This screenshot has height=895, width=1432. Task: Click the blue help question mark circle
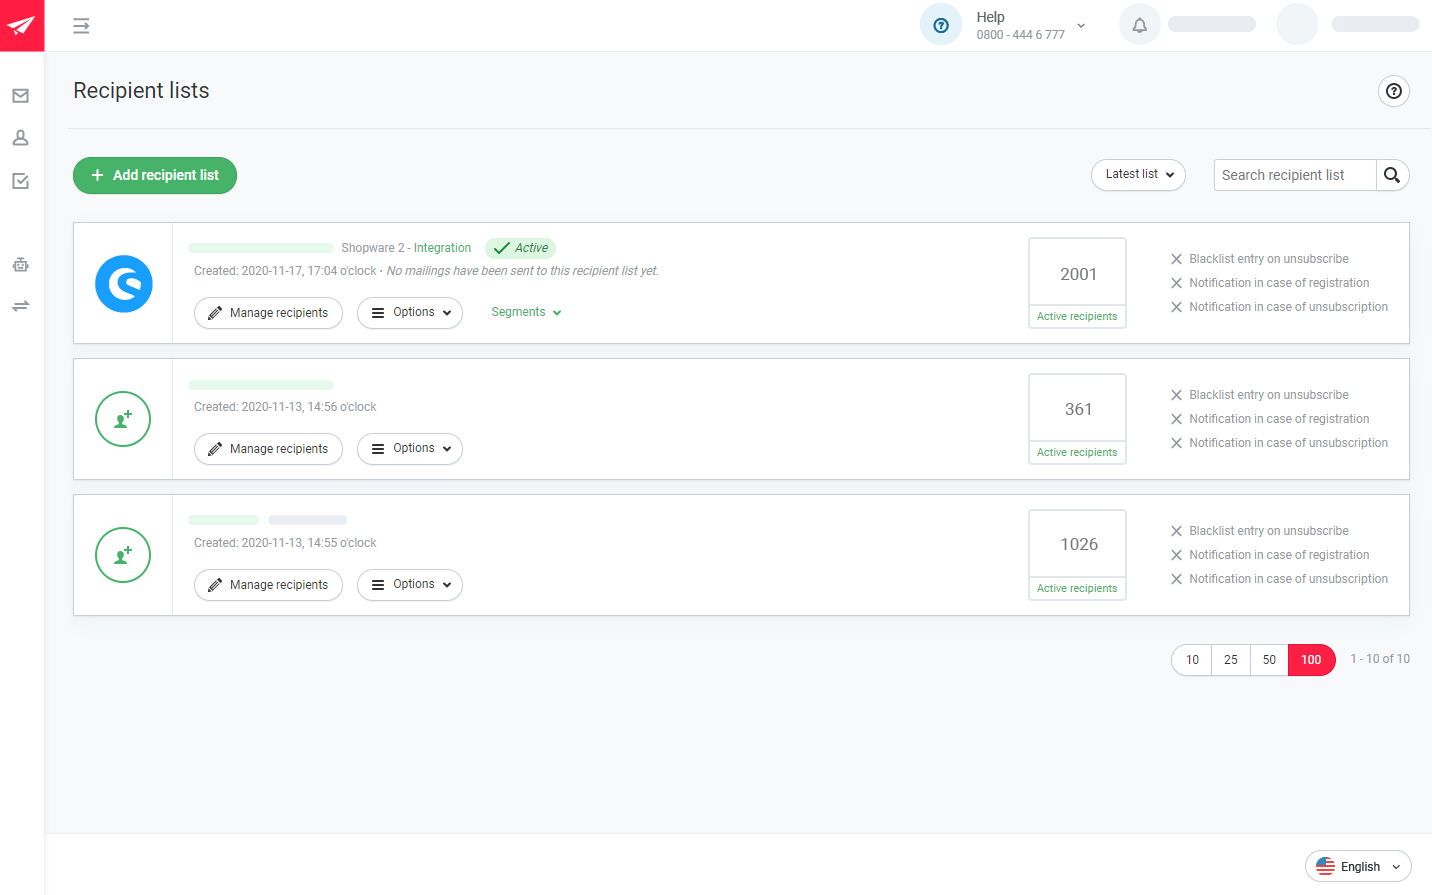[x=940, y=25]
